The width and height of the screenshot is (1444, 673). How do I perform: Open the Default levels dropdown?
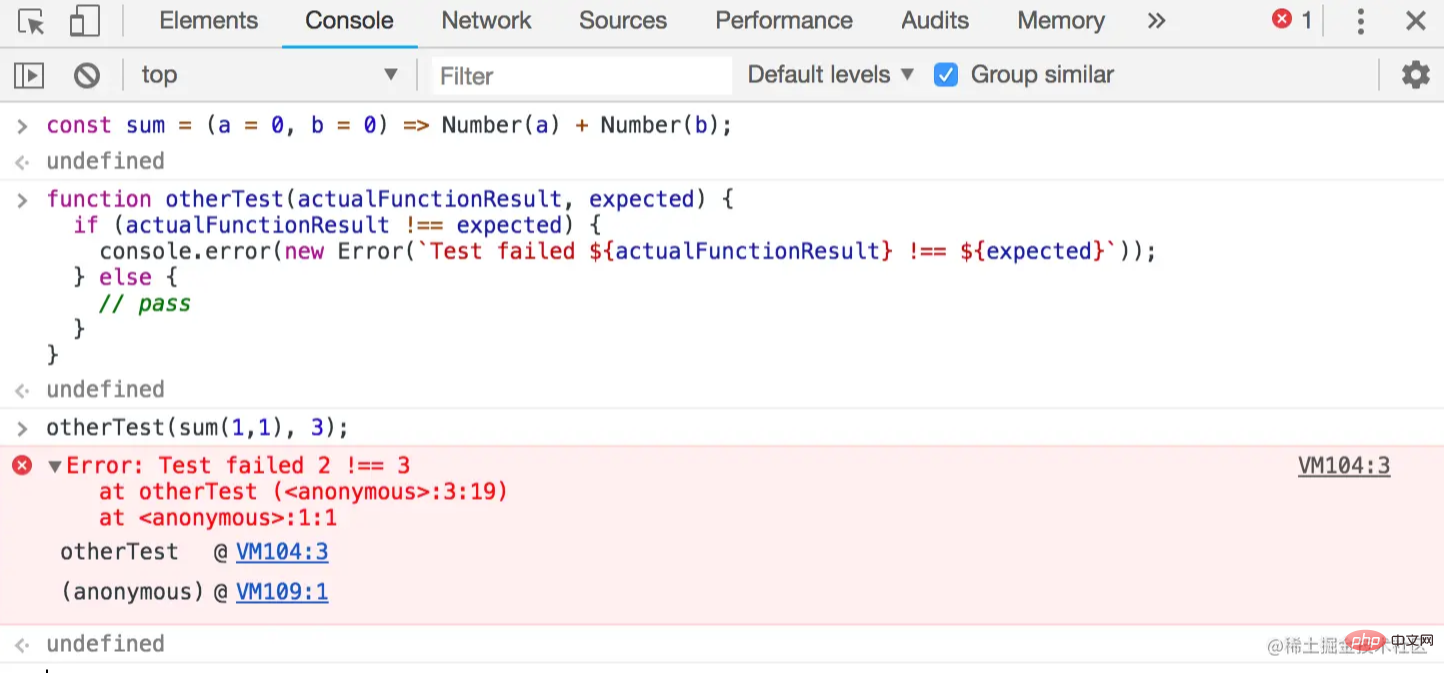tap(831, 75)
